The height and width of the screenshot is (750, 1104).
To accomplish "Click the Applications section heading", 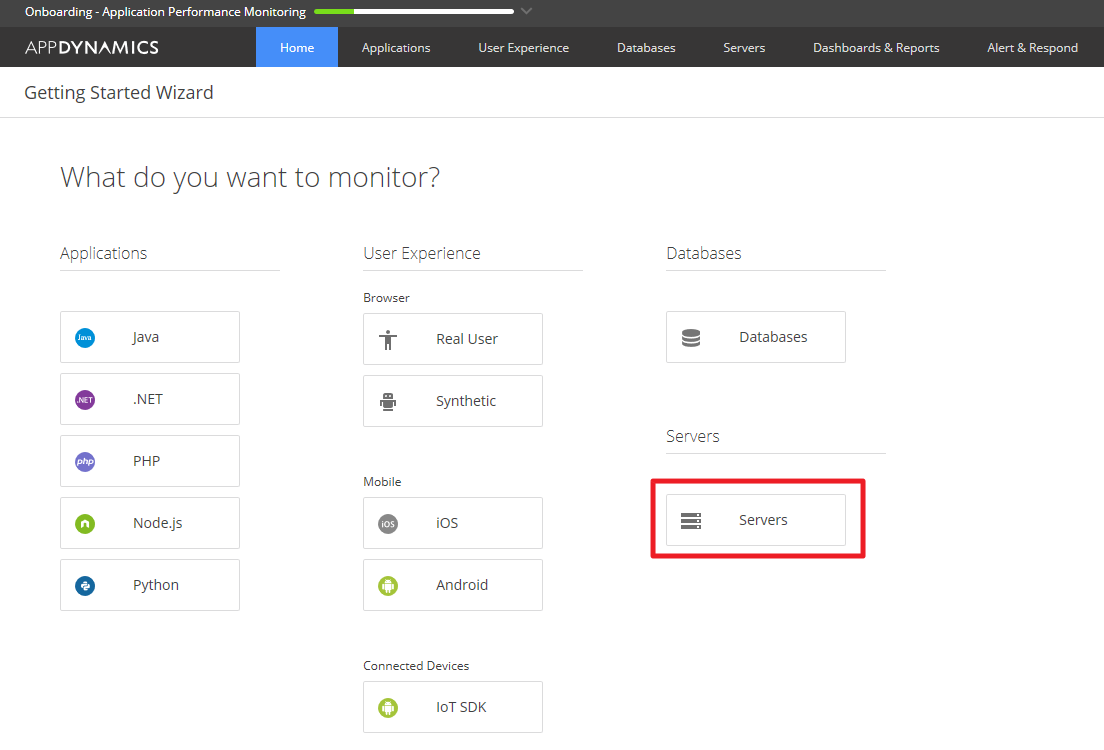I will 104,254.
